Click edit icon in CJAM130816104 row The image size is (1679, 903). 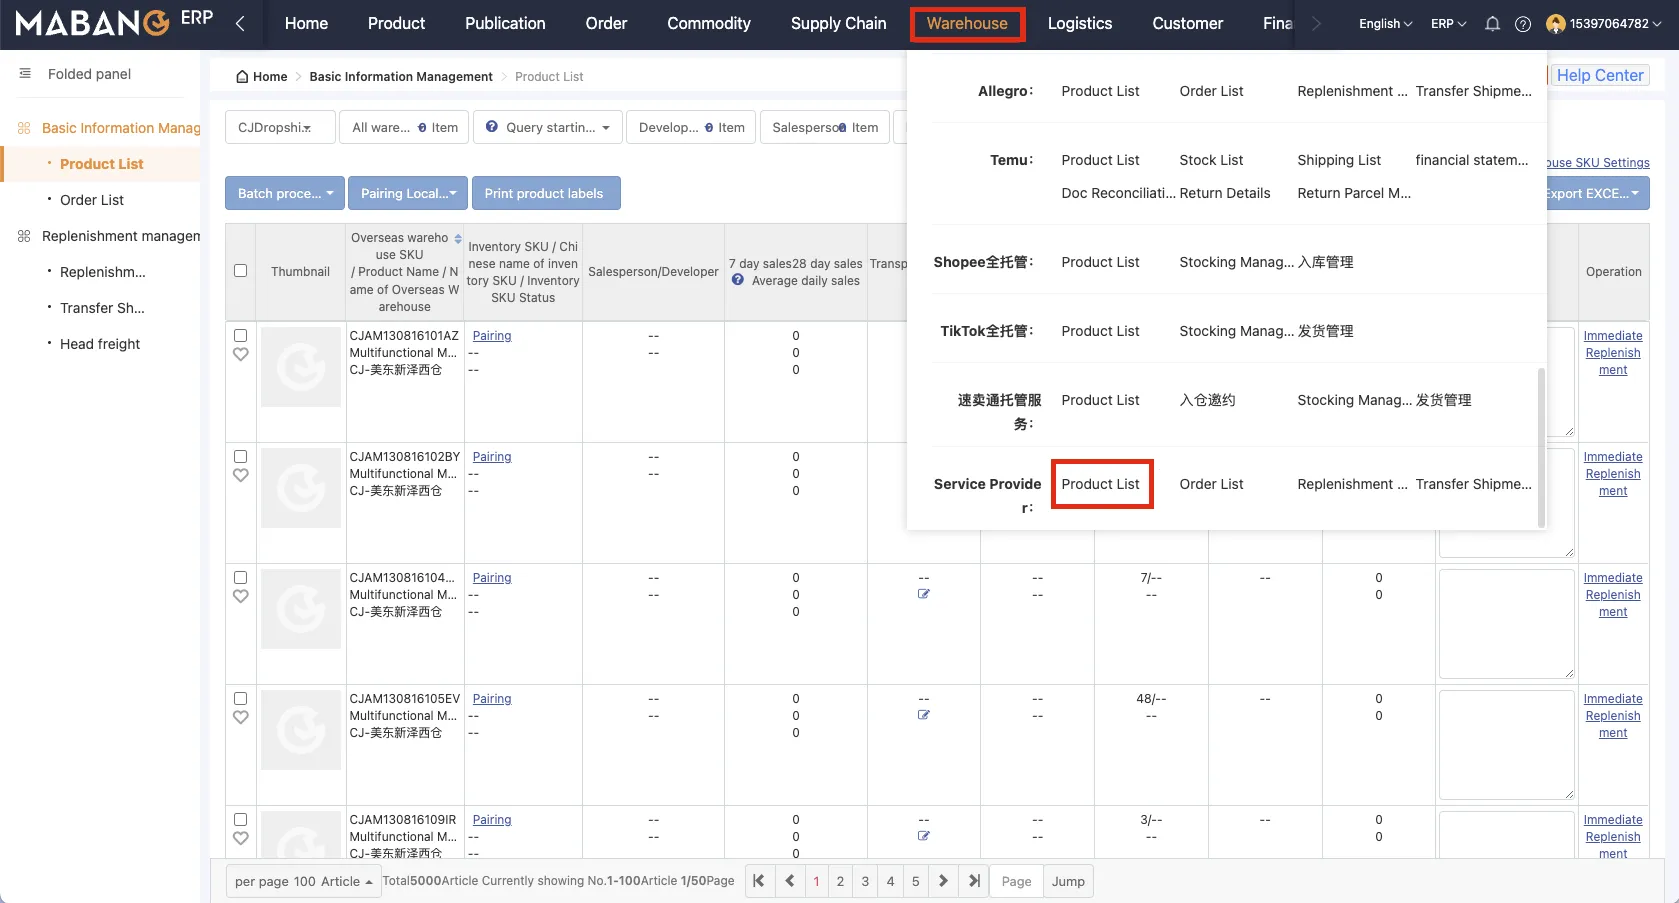click(x=923, y=594)
